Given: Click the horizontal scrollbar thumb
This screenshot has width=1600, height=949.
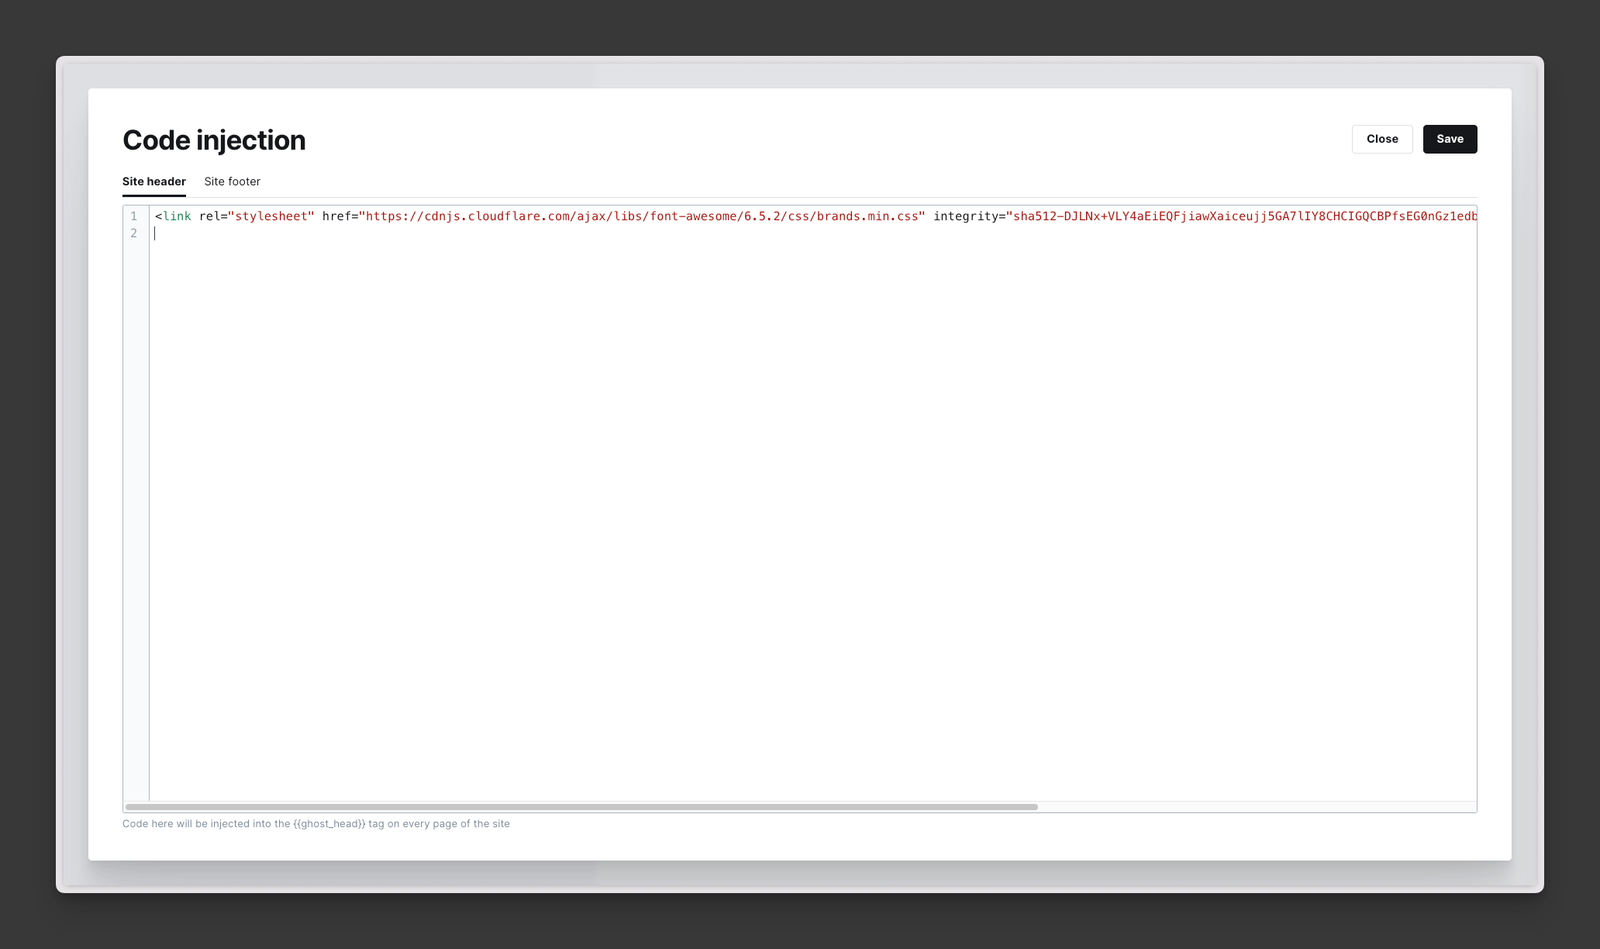Looking at the screenshot, I should coord(580,806).
